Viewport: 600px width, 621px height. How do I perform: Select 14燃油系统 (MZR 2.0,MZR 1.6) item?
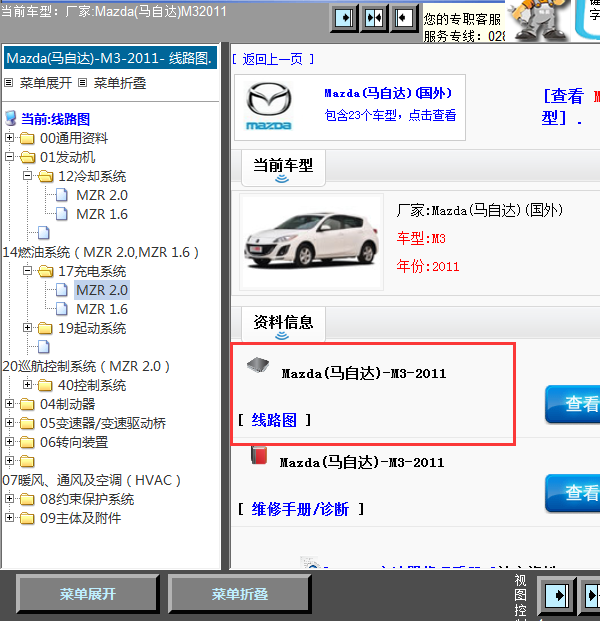(101, 252)
